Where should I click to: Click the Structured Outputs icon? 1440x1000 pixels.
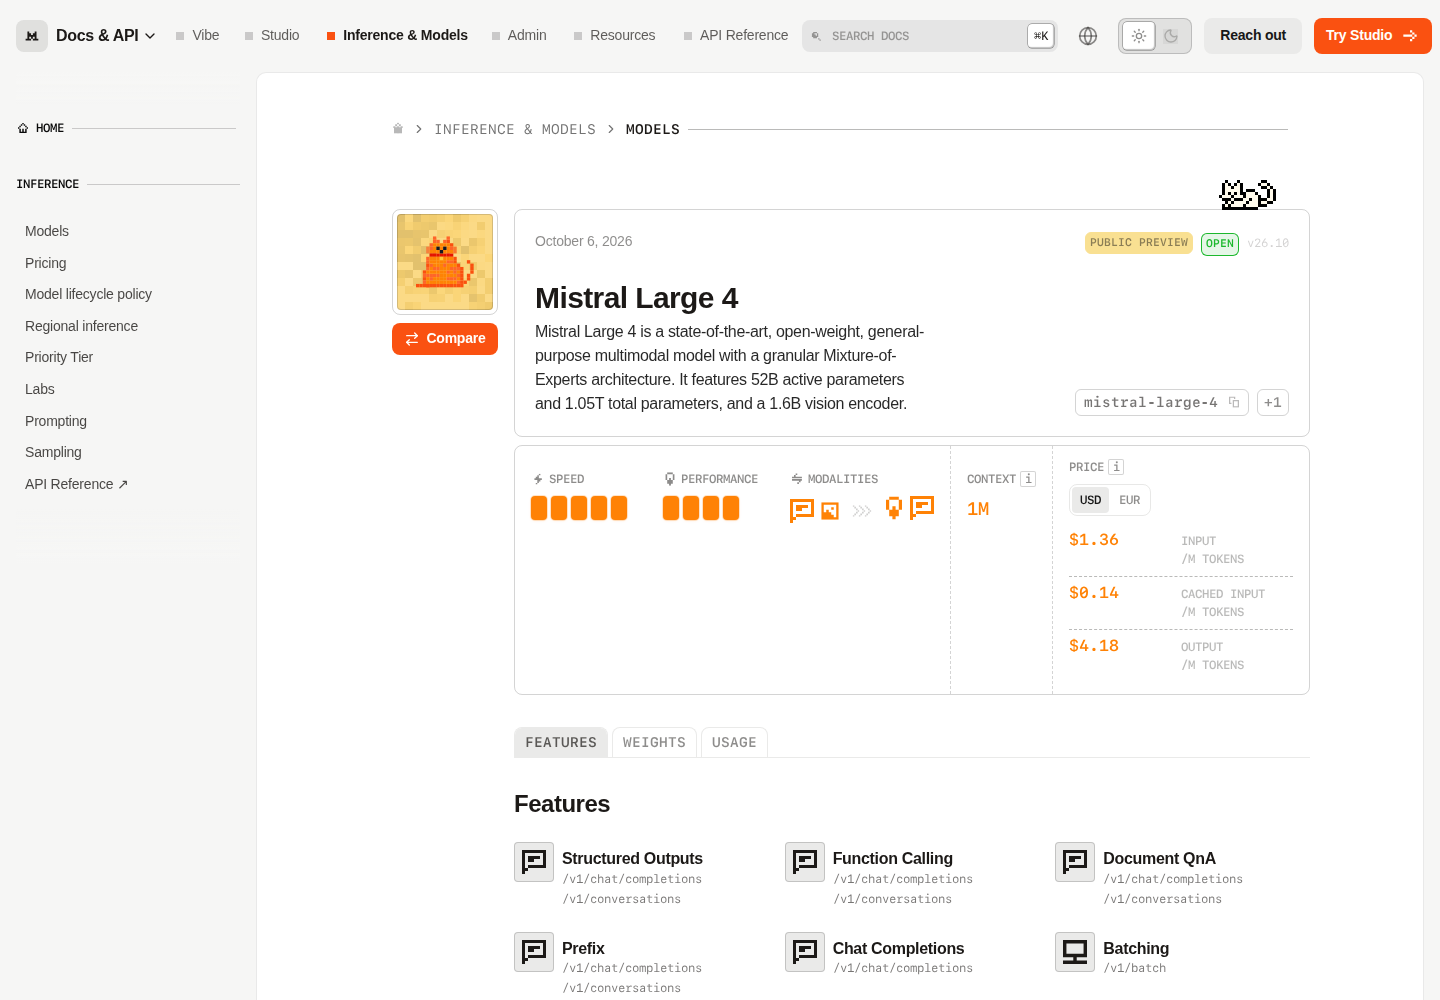coord(534,862)
